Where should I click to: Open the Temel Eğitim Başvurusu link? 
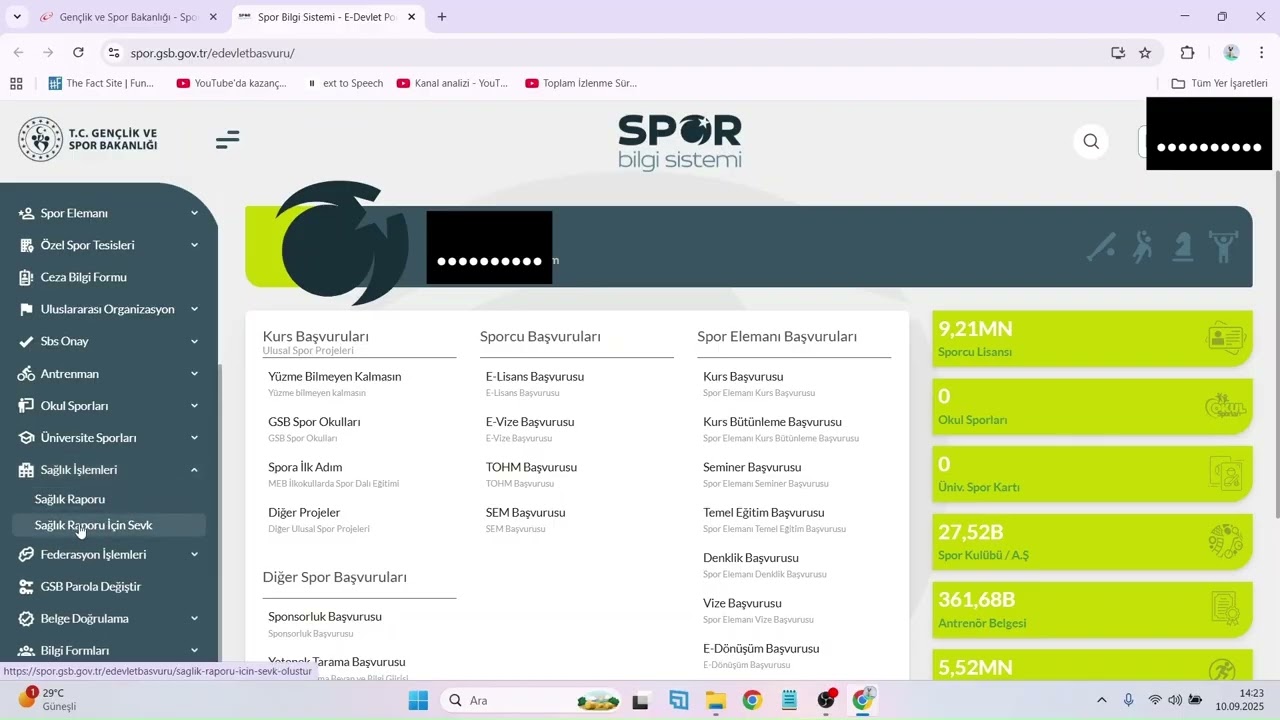point(764,513)
